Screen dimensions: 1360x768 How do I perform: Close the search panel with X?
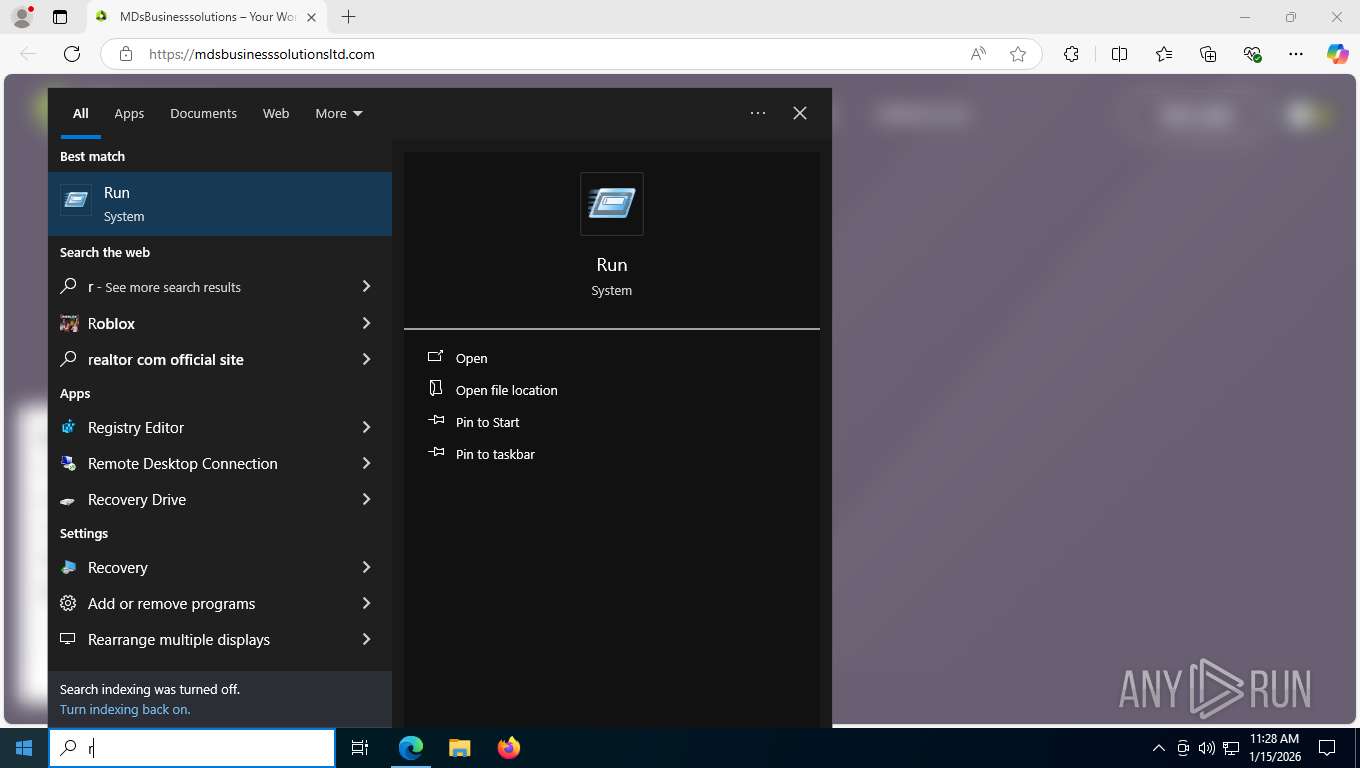pyautogui.click(x=800, y=113)
